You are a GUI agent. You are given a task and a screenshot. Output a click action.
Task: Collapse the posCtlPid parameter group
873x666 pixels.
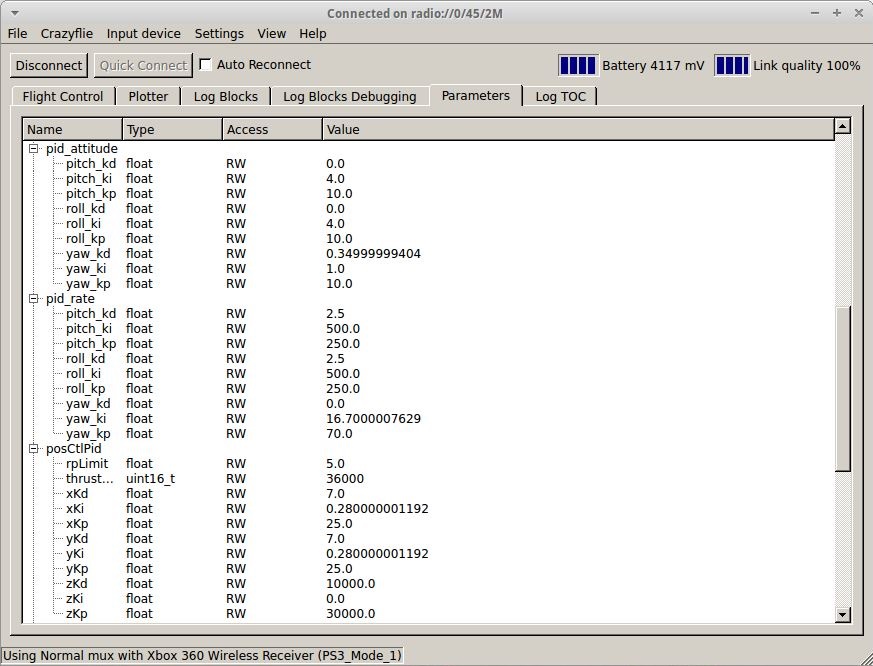33,448
